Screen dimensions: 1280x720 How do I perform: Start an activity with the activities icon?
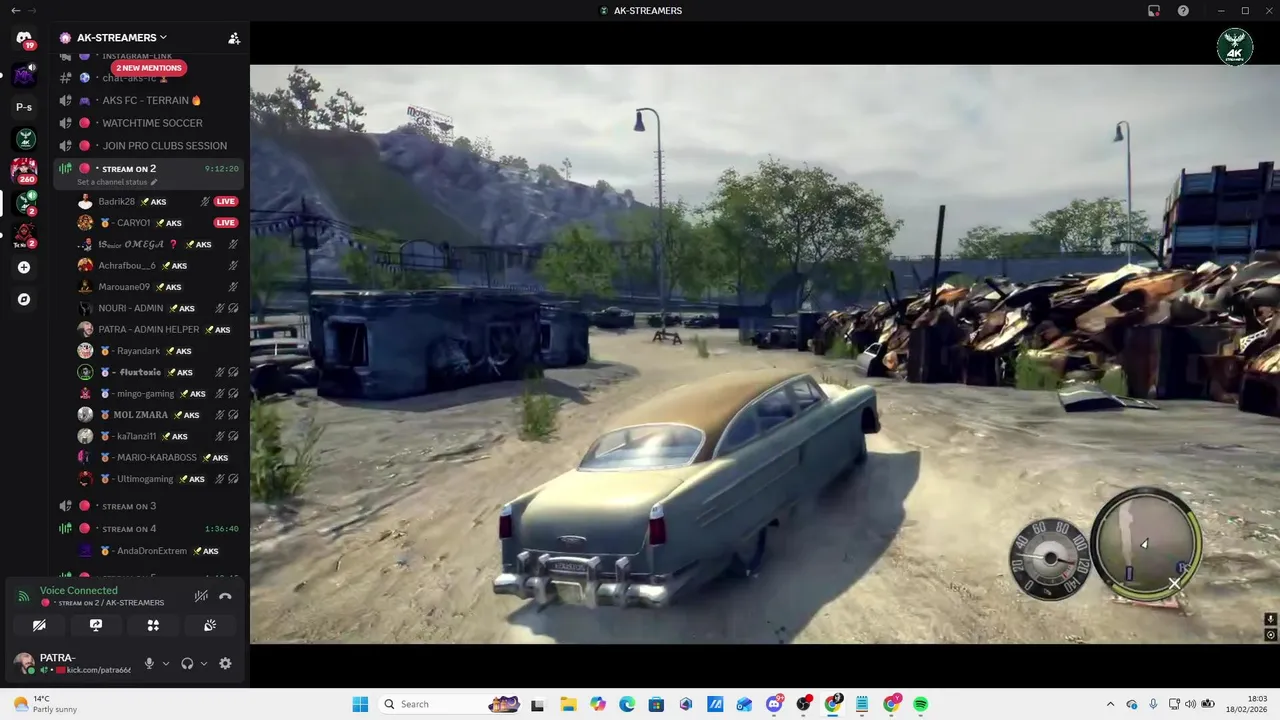[x=153, y=625]
